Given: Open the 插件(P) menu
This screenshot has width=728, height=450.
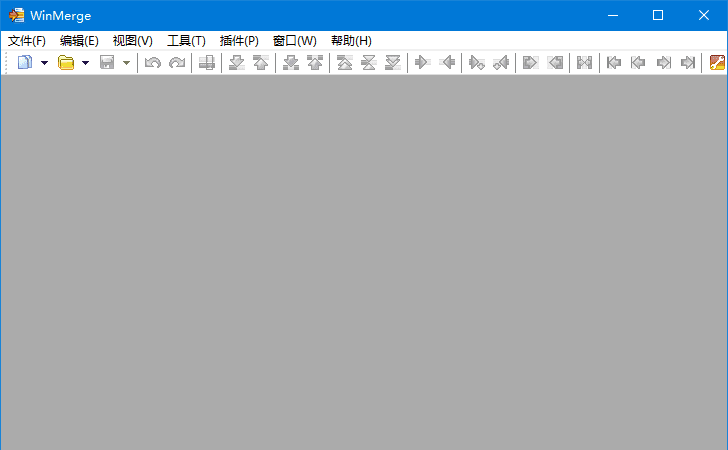Looking at the screenshot, I should [x=239, y=41].
